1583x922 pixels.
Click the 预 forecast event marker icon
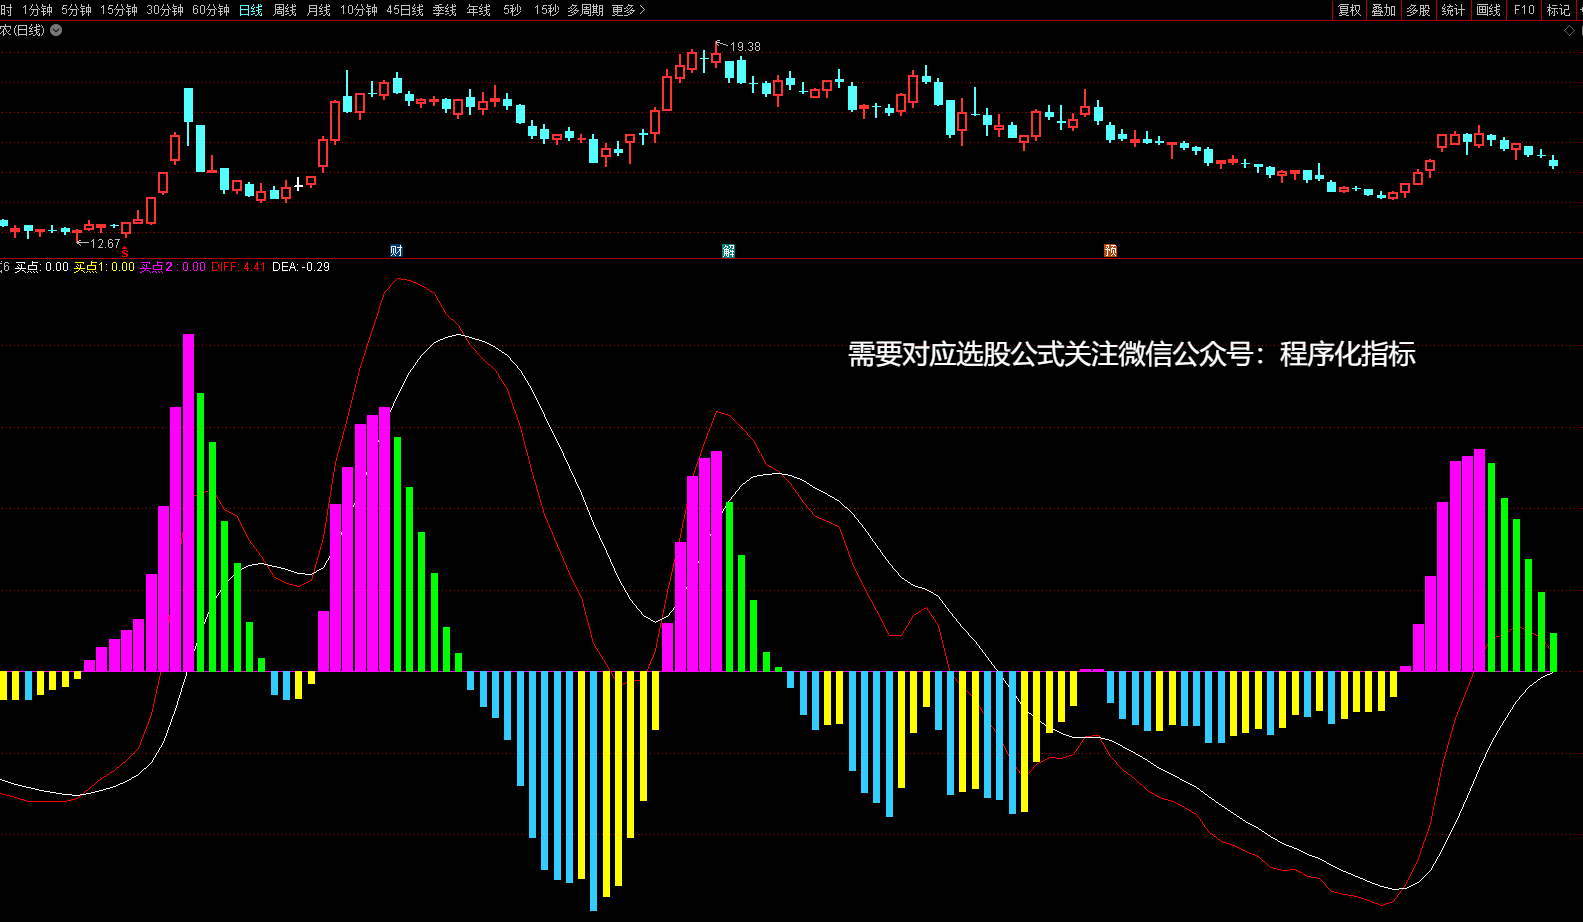(x=1110, y=251)
